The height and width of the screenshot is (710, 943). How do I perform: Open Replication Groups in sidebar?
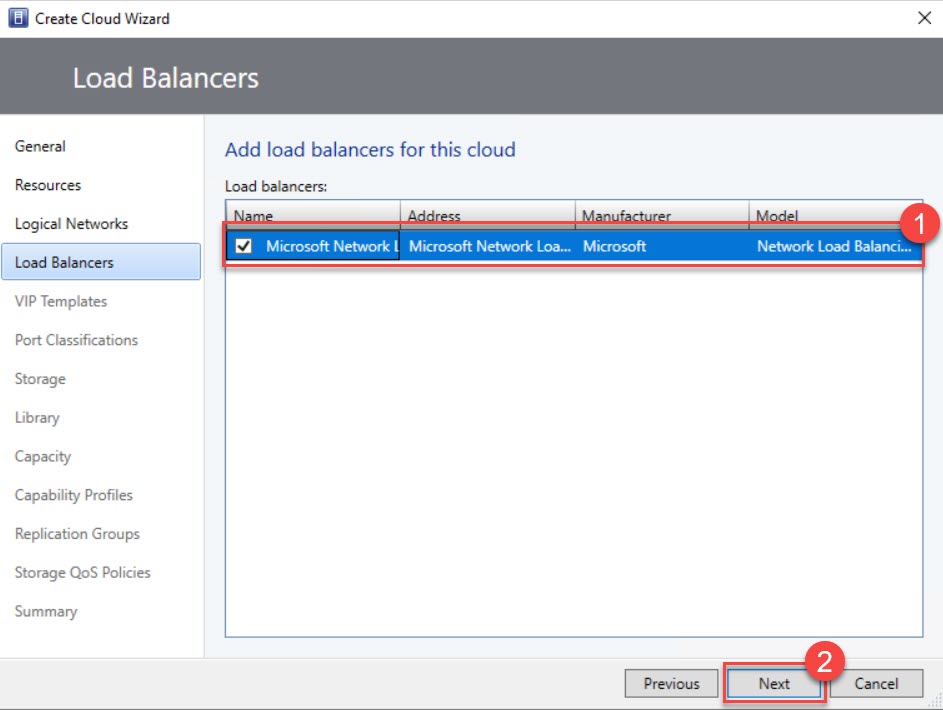(x=77, y=534)
